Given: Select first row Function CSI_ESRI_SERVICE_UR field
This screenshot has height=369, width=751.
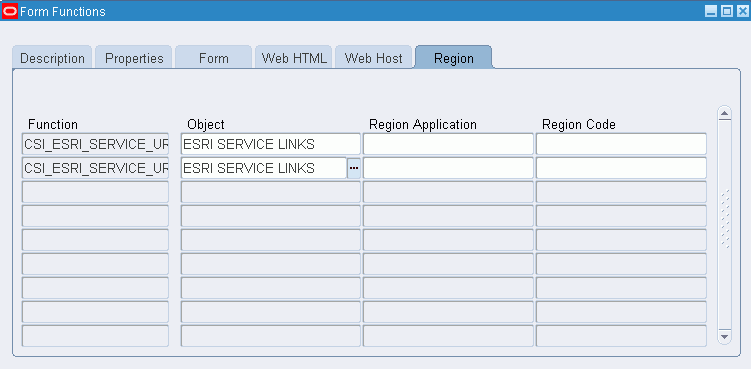Looking at the screenshot, I should 95,144.
